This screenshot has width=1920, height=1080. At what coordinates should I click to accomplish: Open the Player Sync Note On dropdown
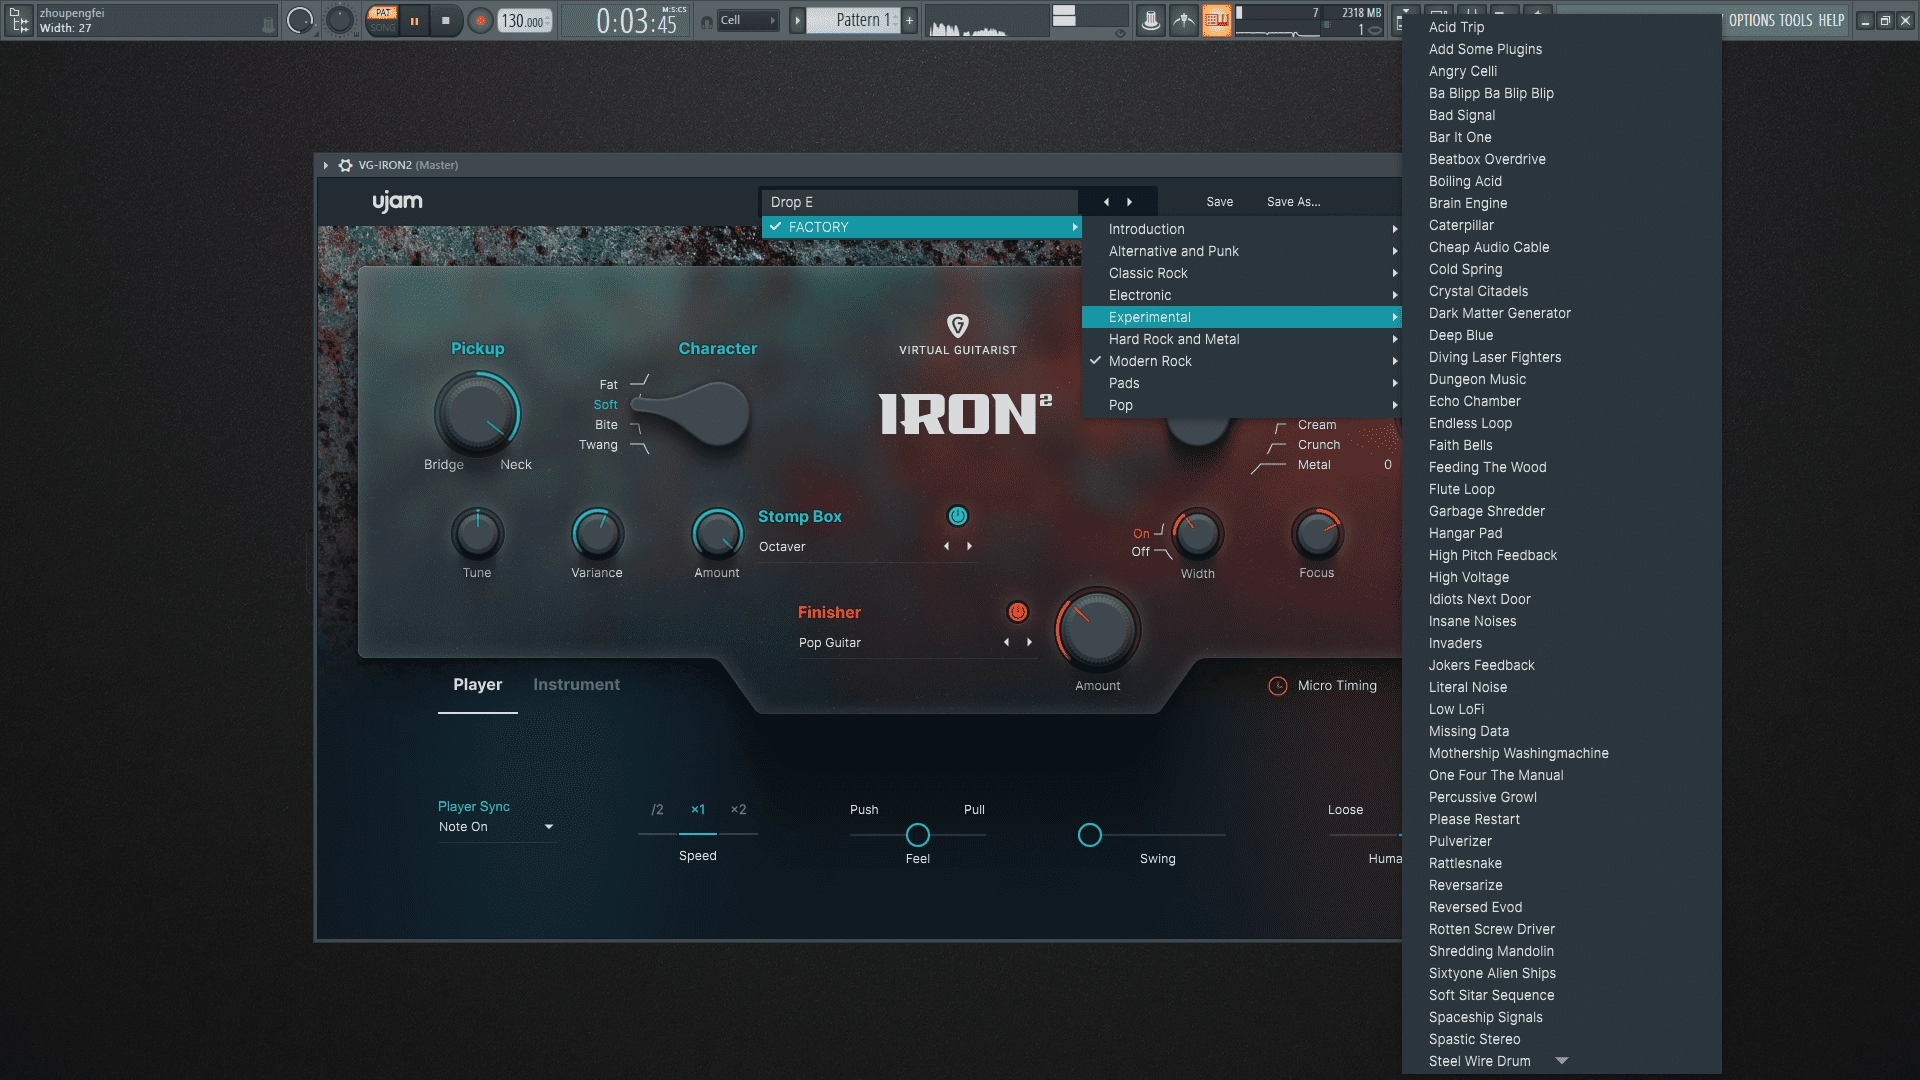click(496, 827)
